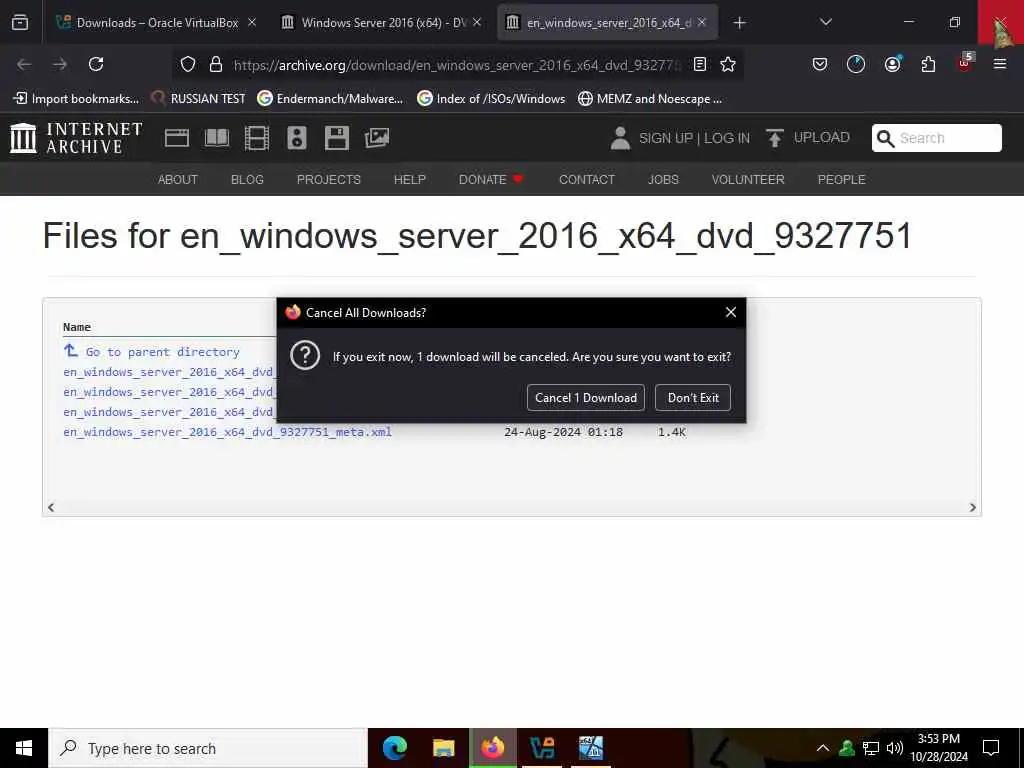Click the UPLOAD button
This screenshot has width=1024, height=768.
(808, 138)
